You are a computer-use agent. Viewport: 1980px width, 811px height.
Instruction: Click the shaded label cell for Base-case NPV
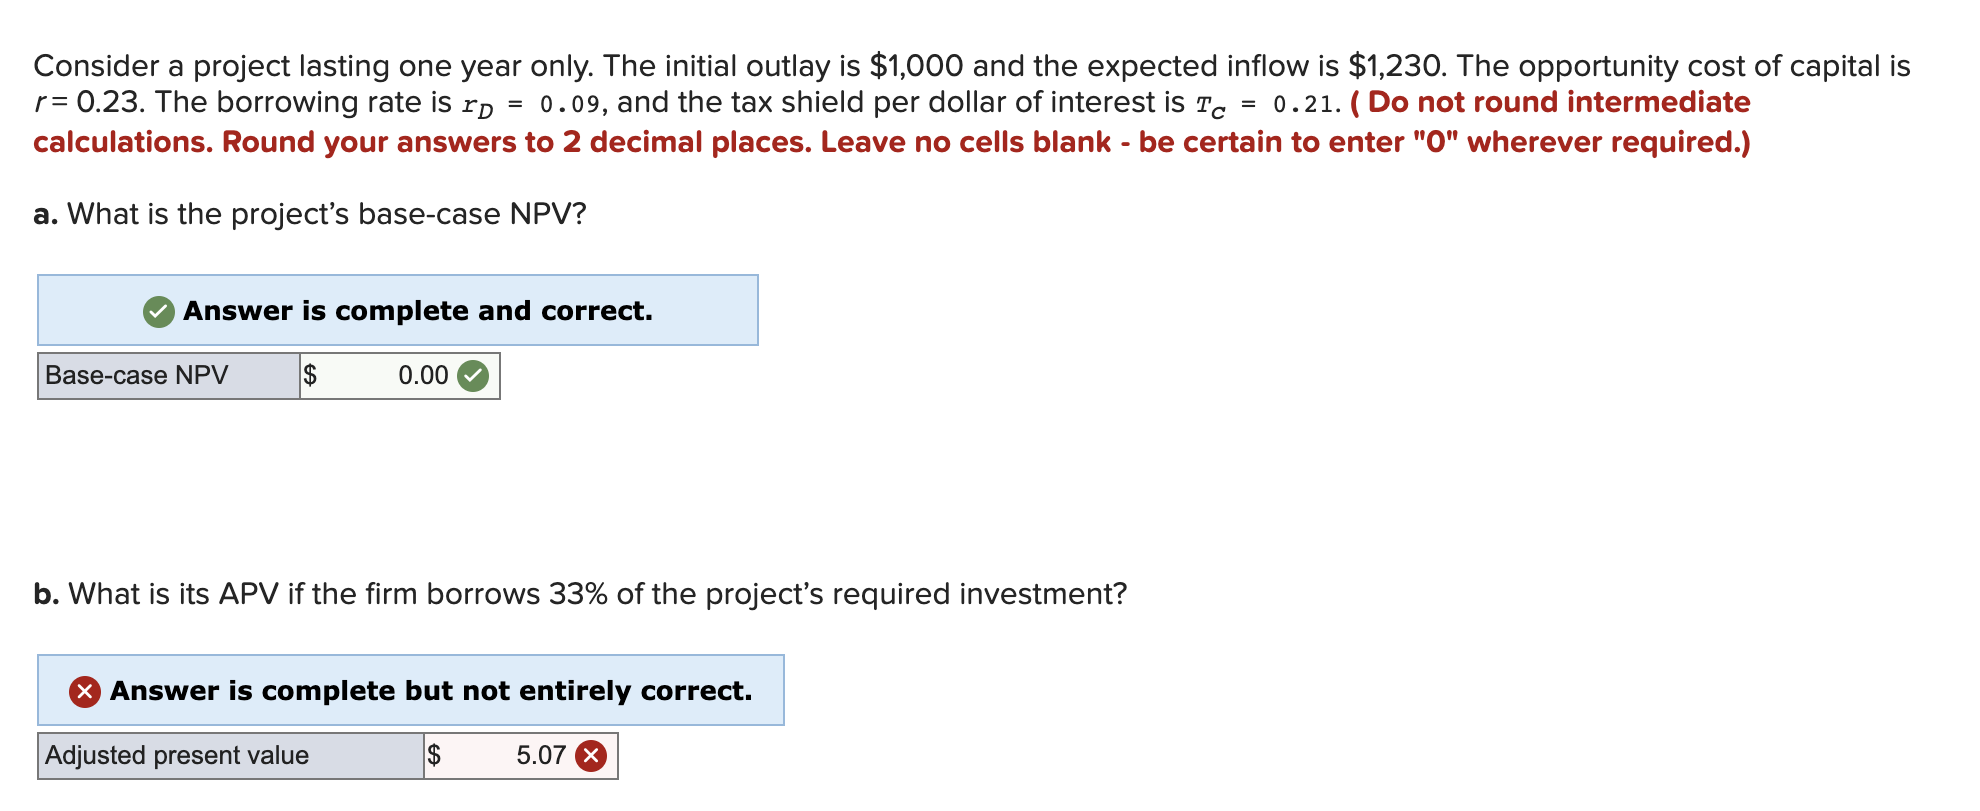tap(166, 377)
